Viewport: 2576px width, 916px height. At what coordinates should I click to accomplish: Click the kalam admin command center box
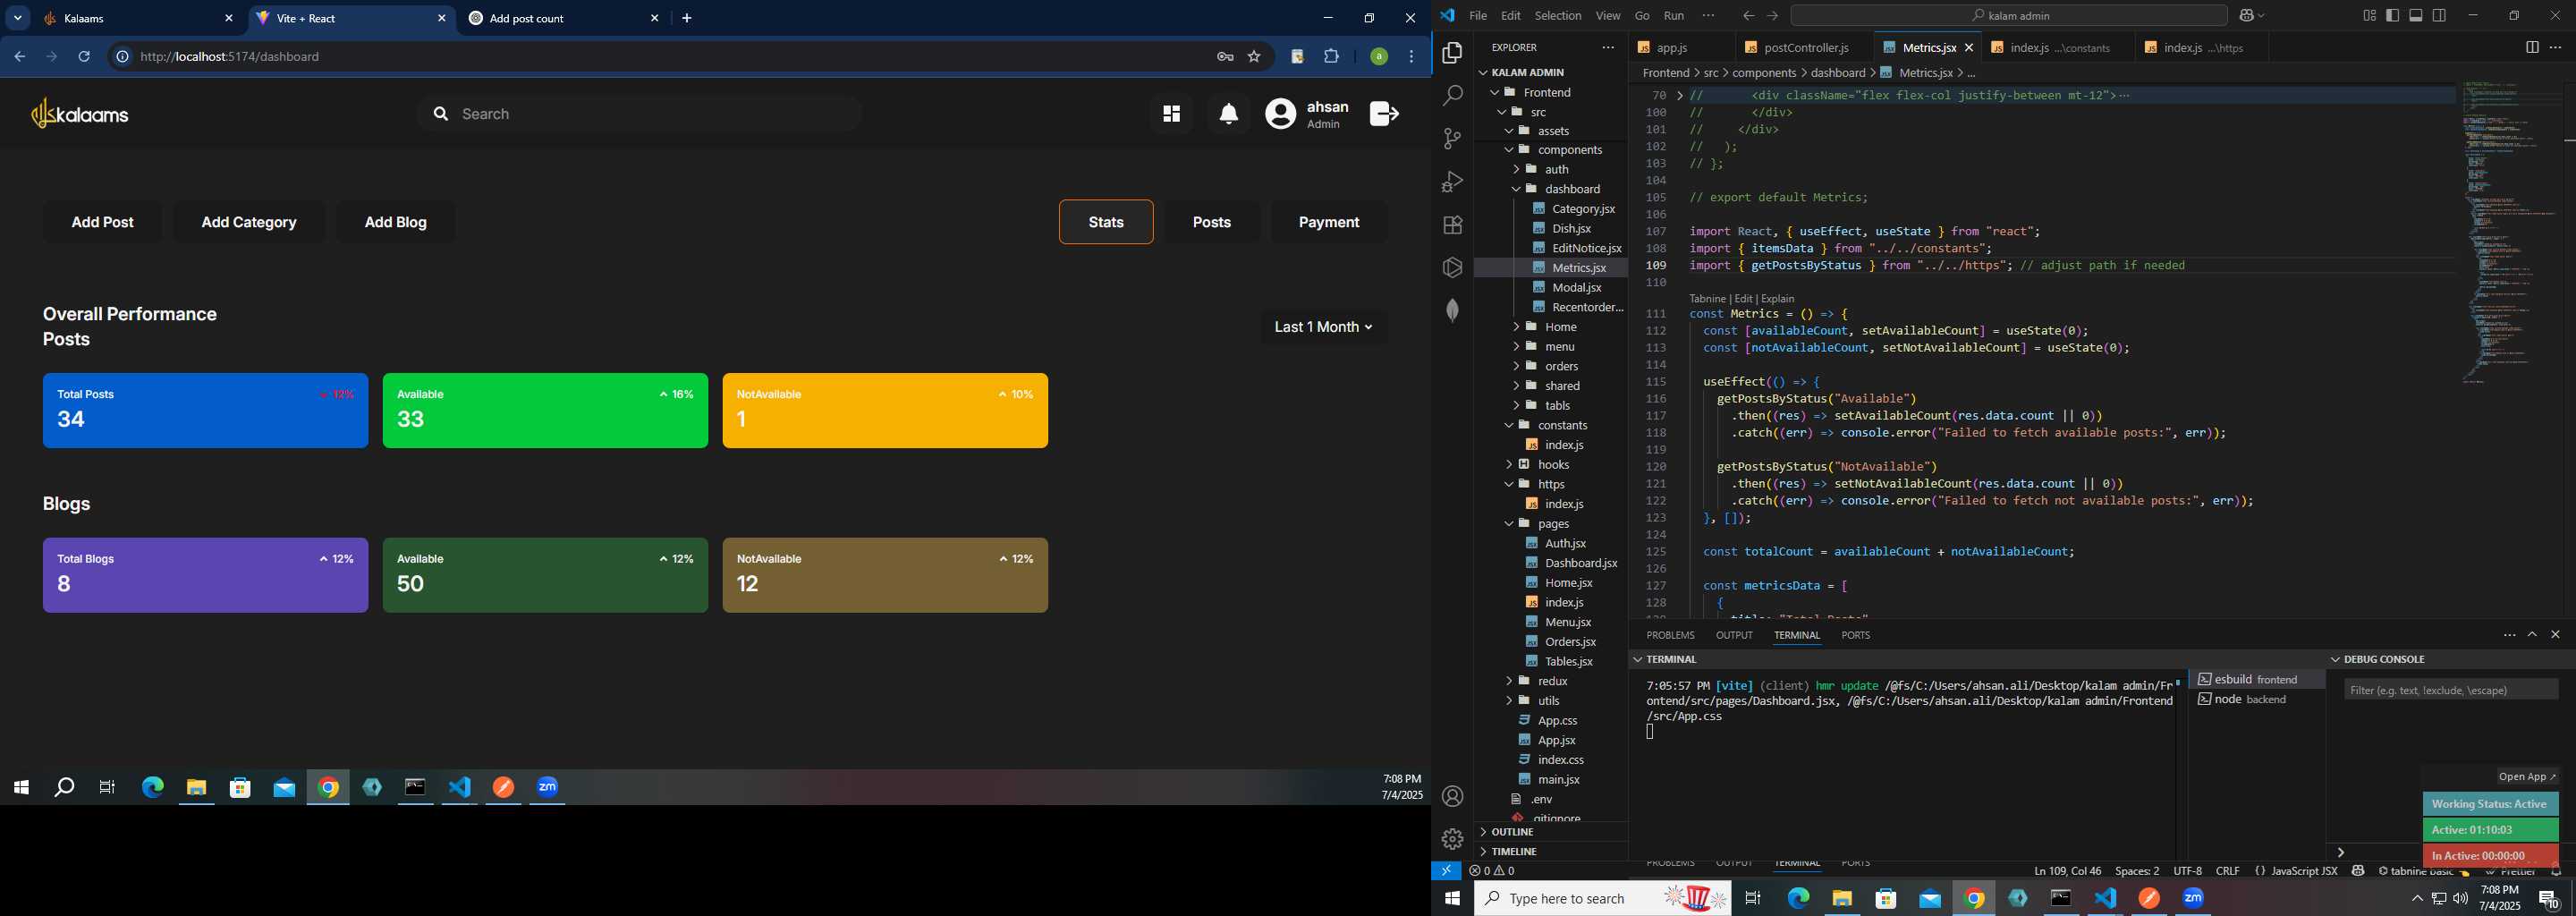pos(2008,16)
